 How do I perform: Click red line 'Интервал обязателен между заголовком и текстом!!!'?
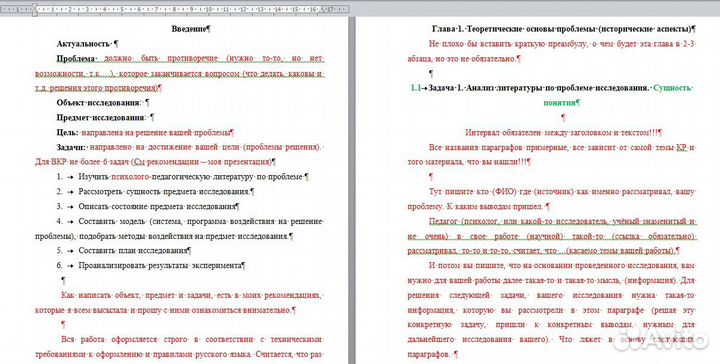pos(563,133)
